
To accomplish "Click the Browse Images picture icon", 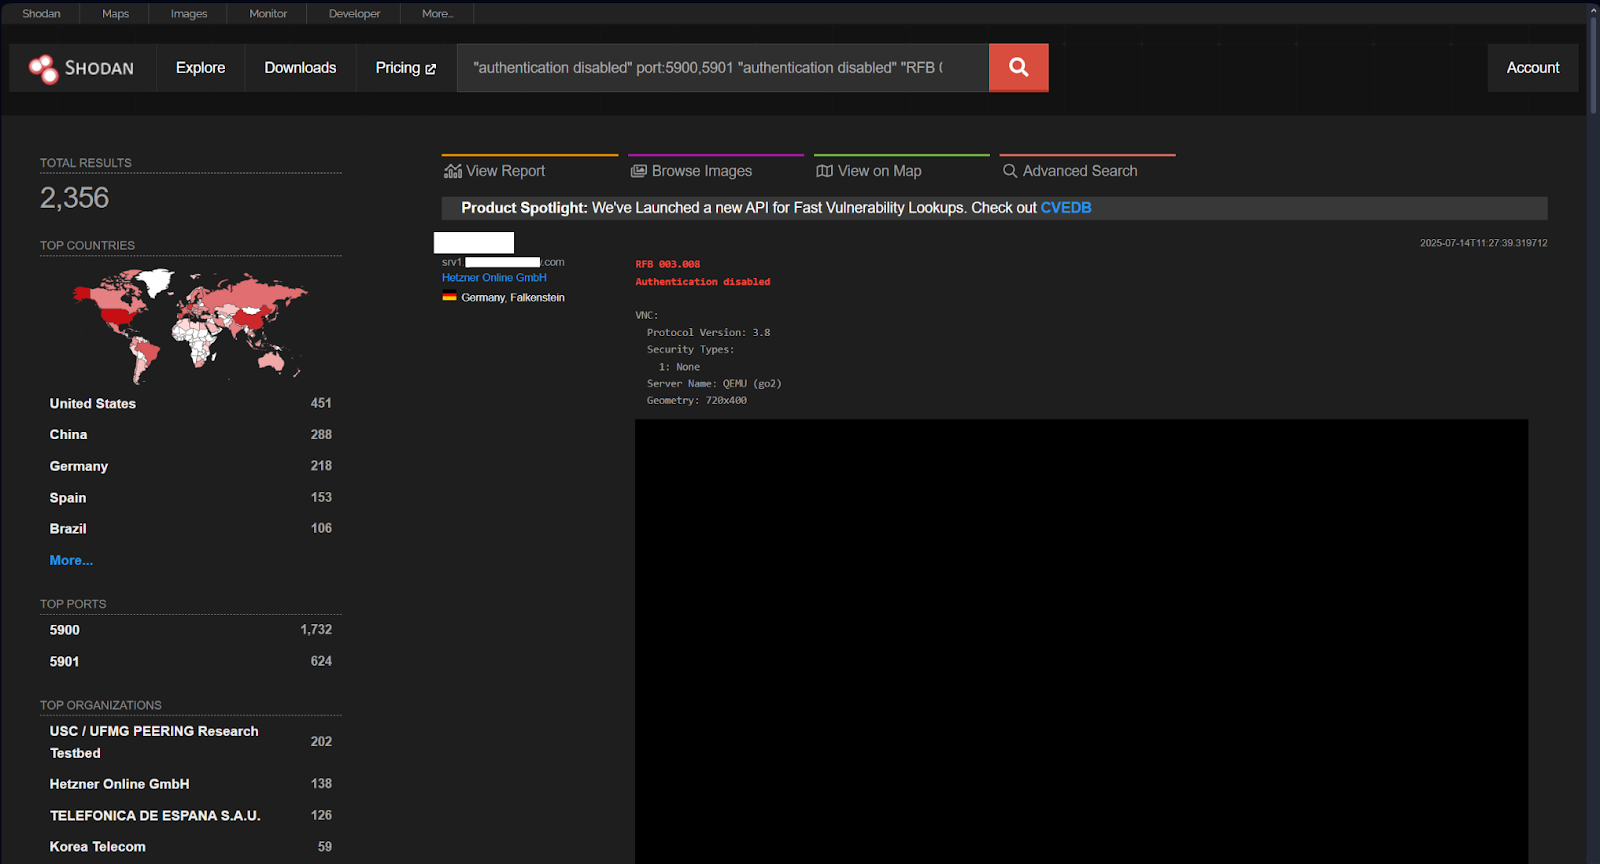I will click(639, 171).
